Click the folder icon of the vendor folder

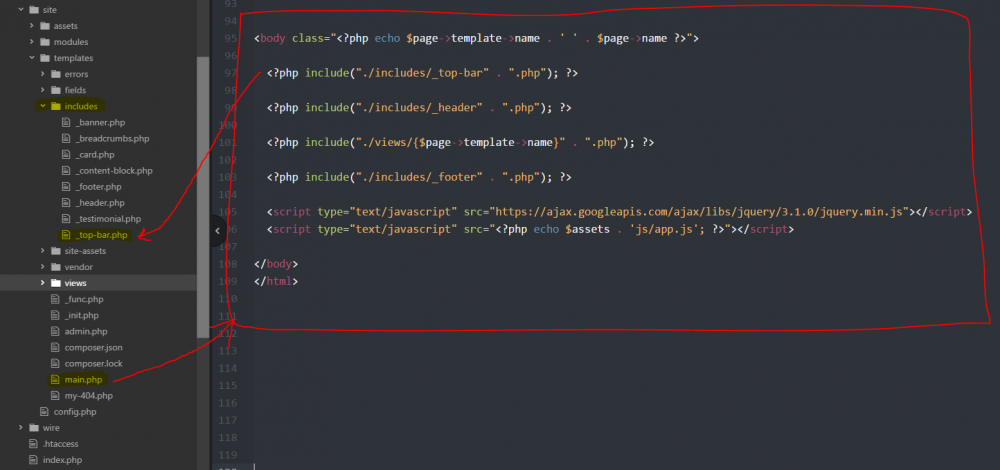coord(56,267)
